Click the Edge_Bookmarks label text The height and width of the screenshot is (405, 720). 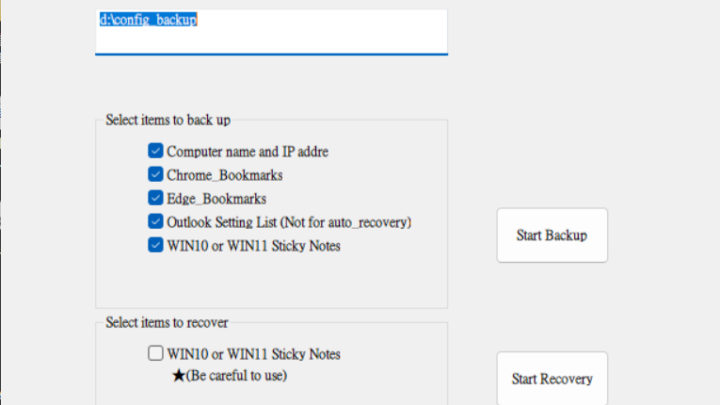[x=216, y=198]
